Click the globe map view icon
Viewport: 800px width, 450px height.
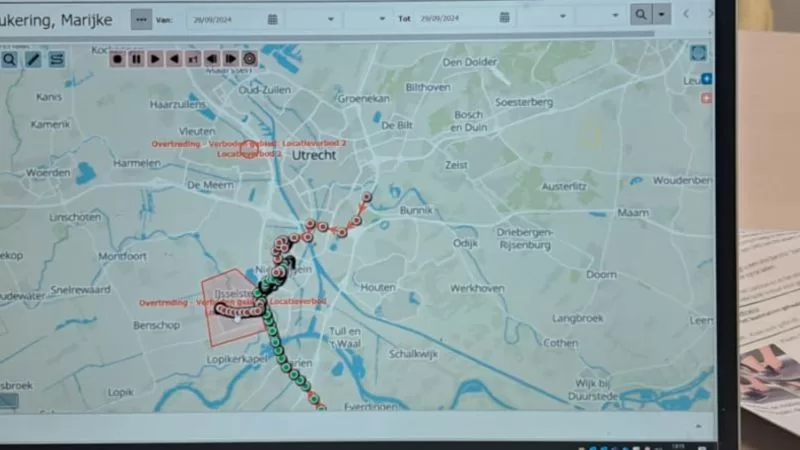pos(698,53)
